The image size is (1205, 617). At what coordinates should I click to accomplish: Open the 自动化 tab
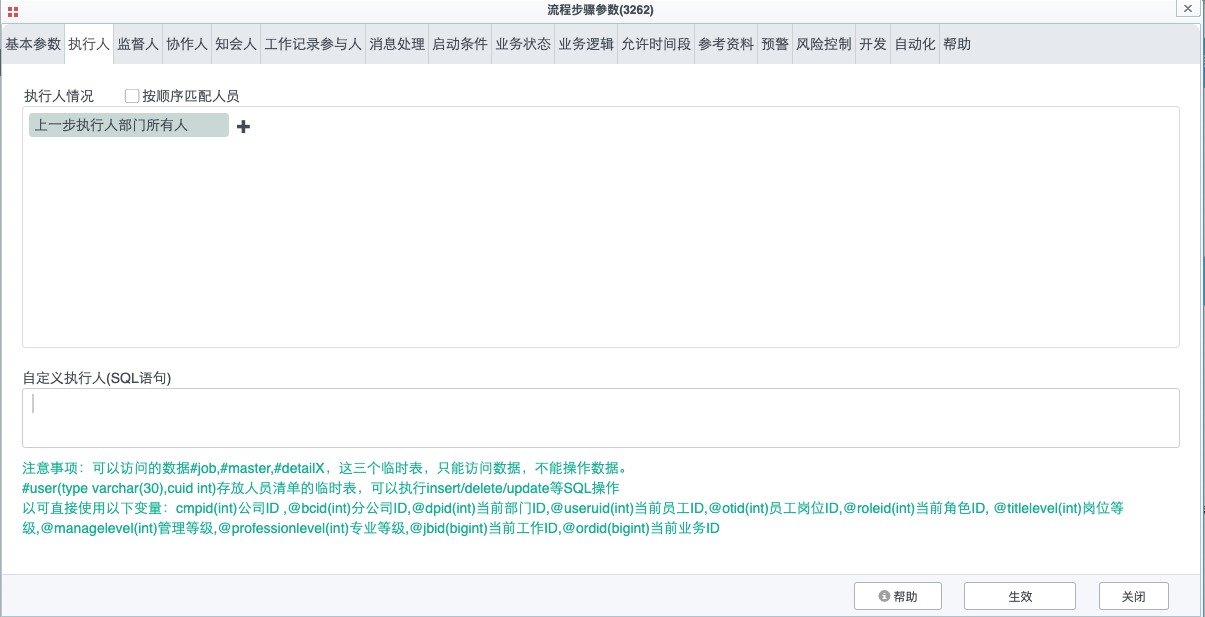914,45
